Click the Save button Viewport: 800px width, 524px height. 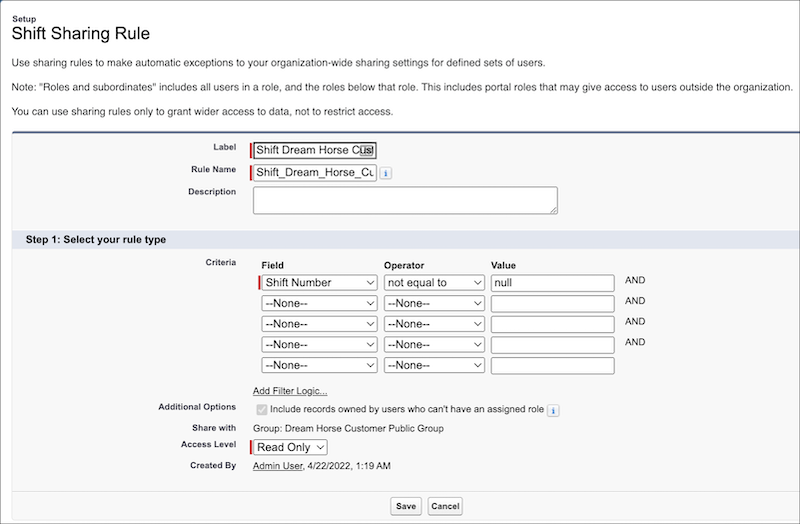[406, 506]
